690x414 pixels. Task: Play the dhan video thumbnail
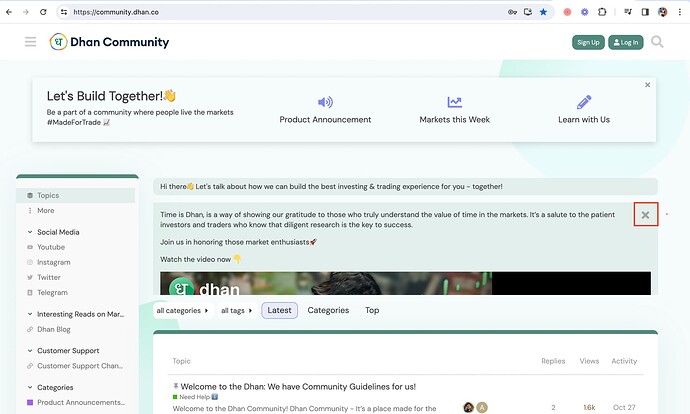click(x=405, y=283)
